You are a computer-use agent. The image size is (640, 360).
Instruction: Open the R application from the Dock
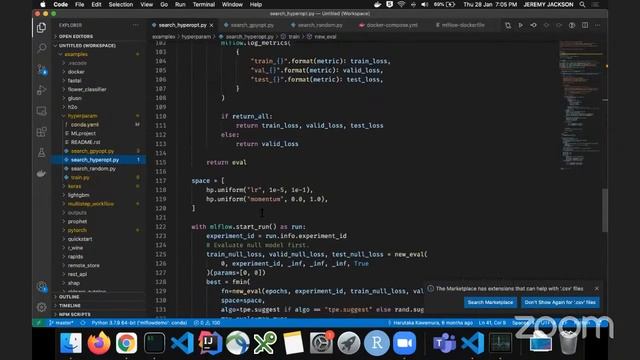[x=377, y=342]
